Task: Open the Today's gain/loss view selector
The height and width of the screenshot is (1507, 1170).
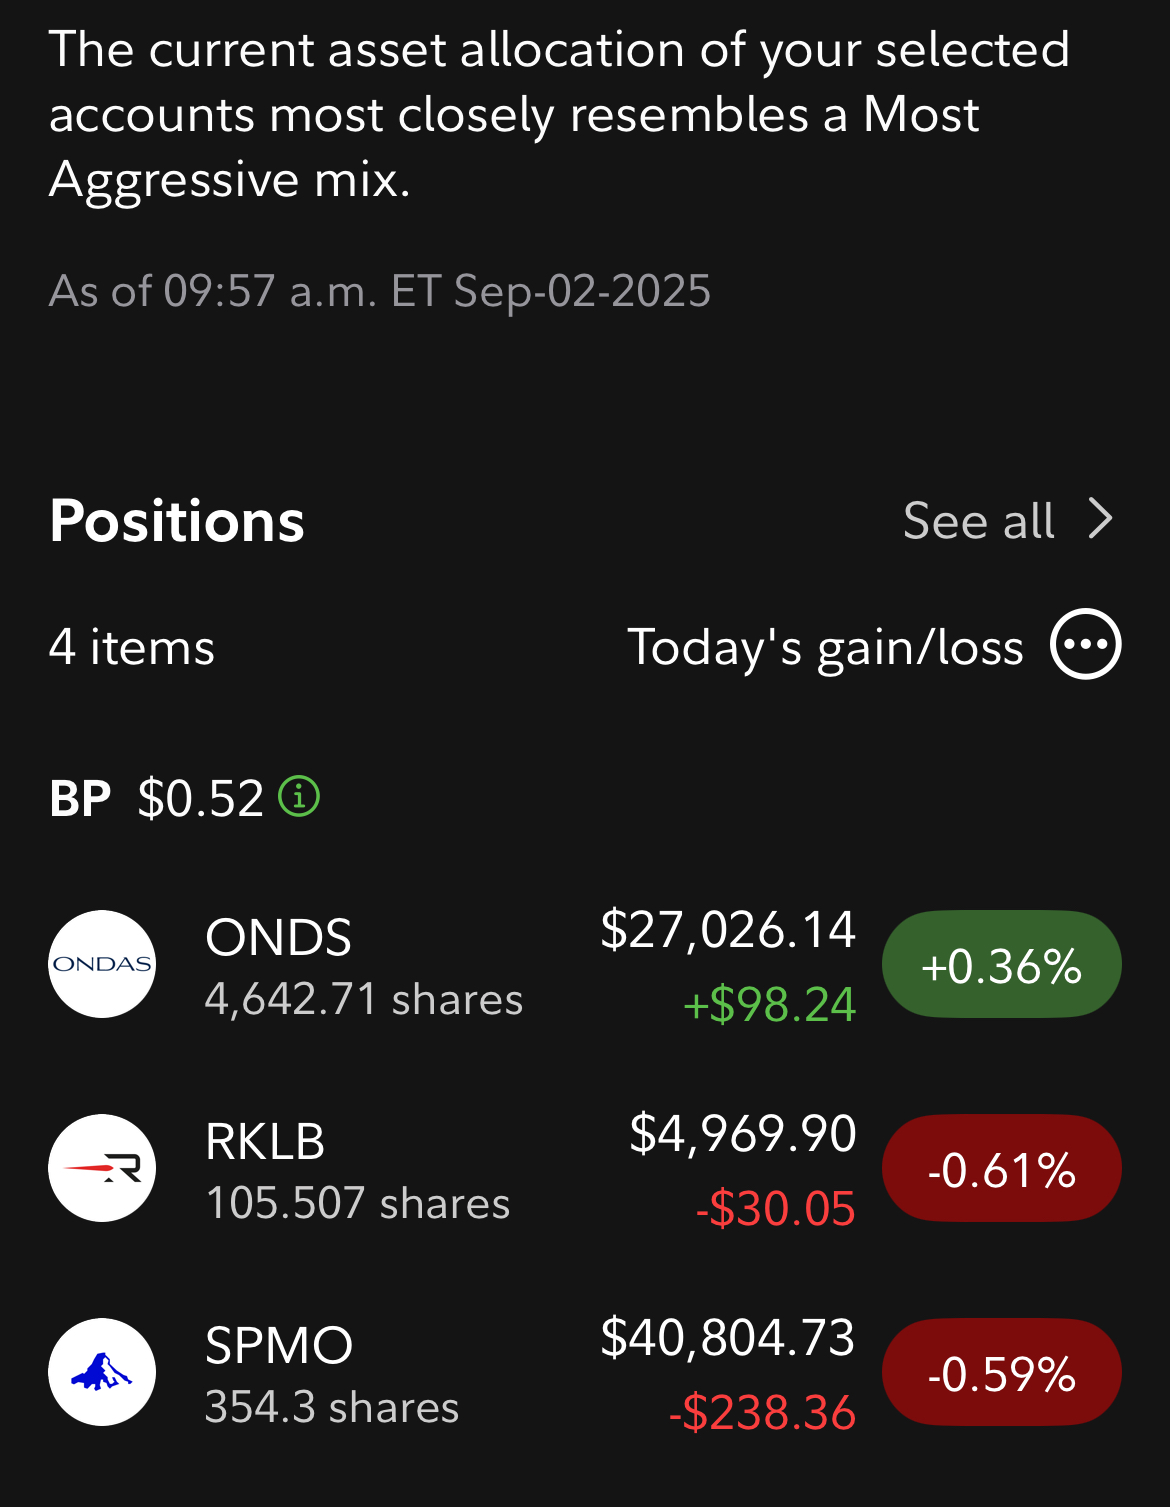Action: click(x=825, y=647)
